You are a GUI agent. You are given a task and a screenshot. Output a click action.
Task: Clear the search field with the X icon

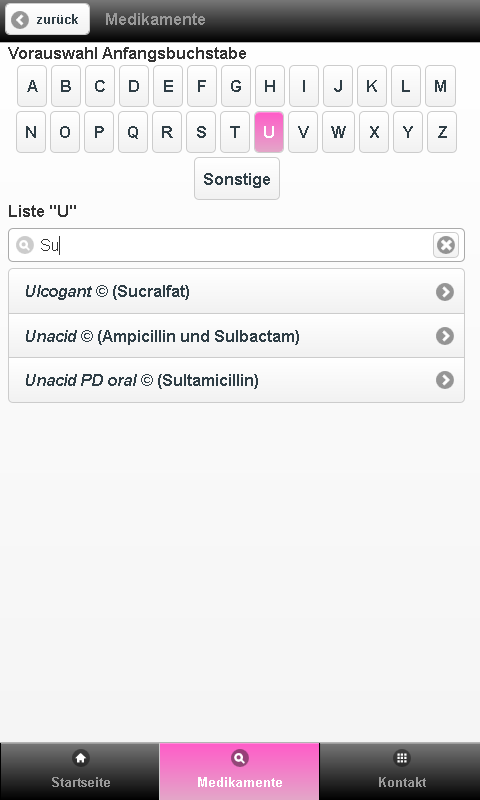tap(446, 245)
